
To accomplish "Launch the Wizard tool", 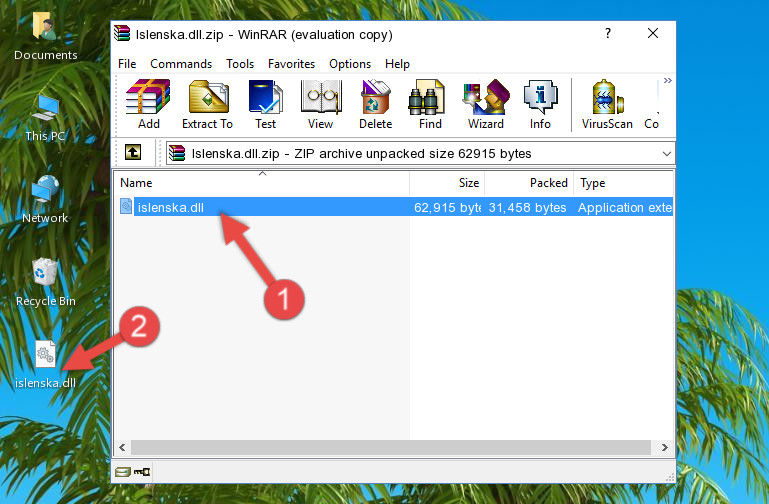I will click(x=486, y=104).
